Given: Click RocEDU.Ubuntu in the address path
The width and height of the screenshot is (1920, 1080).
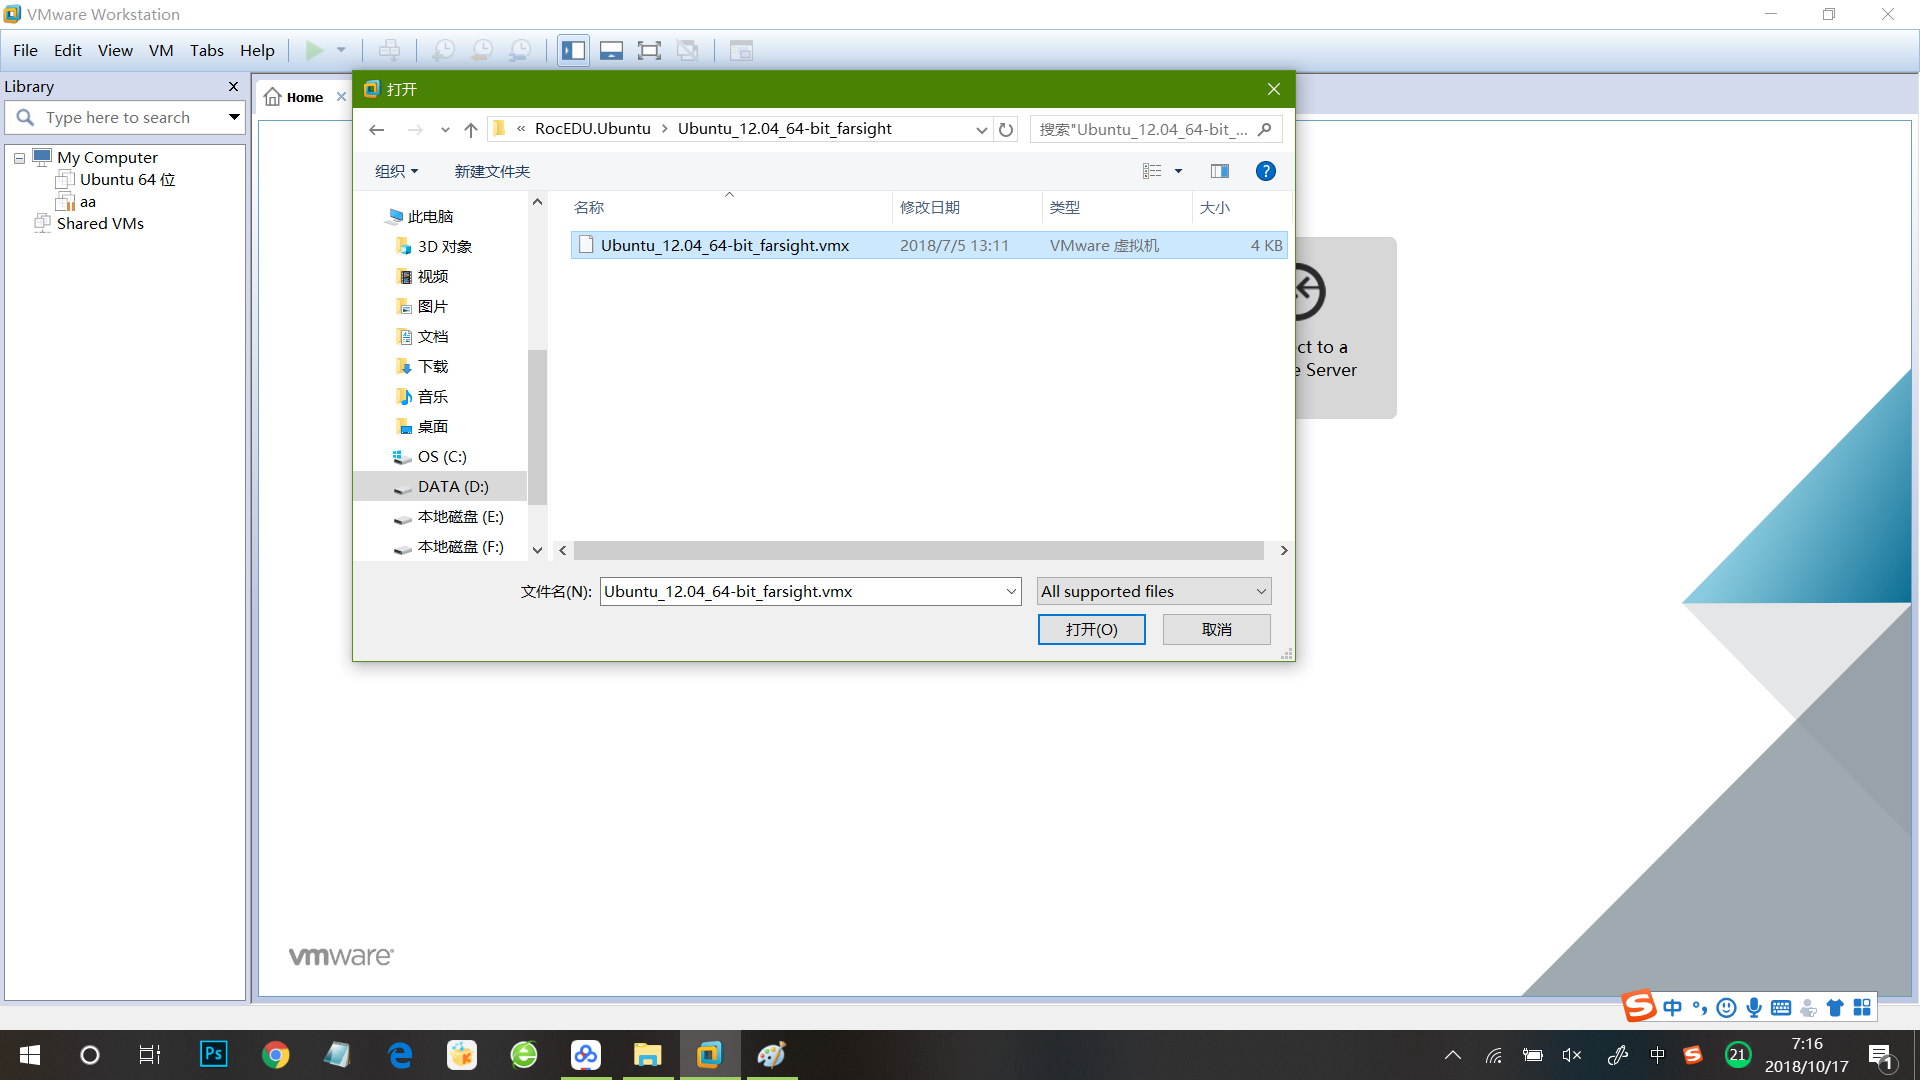Looking at the screenshot, I should point(593,129).
